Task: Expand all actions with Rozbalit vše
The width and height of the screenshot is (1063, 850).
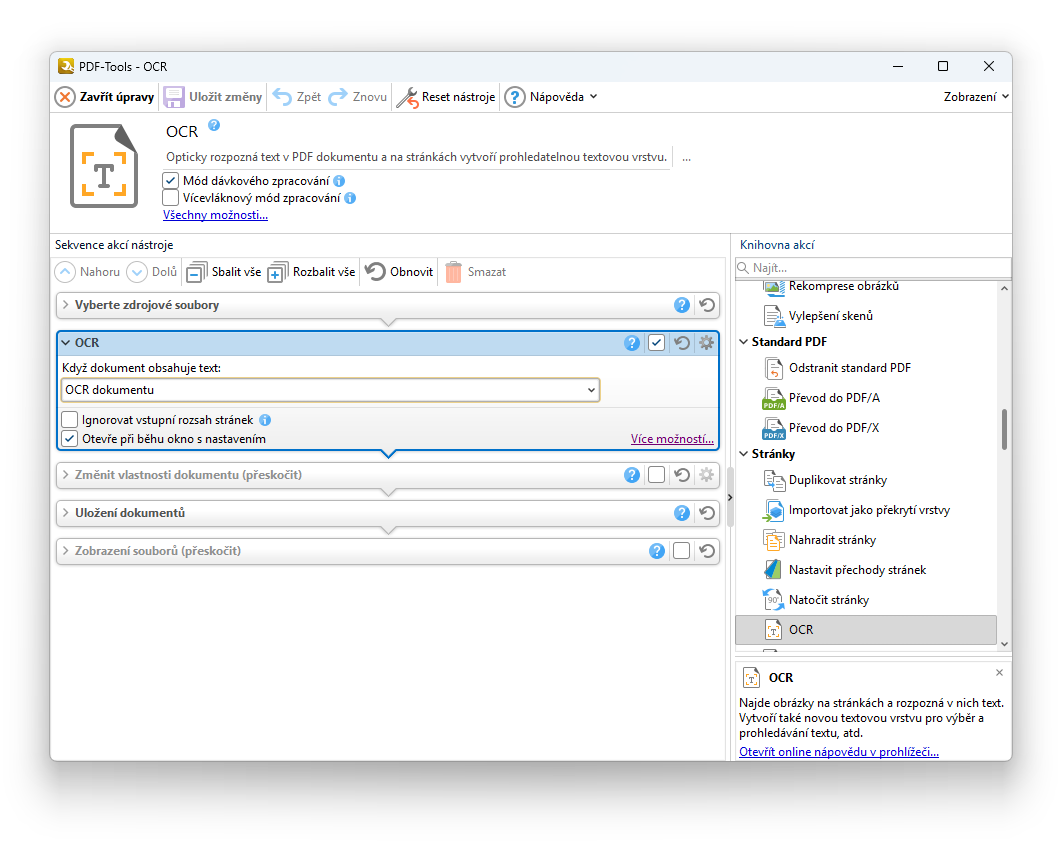Action: (x=311, y=272)
